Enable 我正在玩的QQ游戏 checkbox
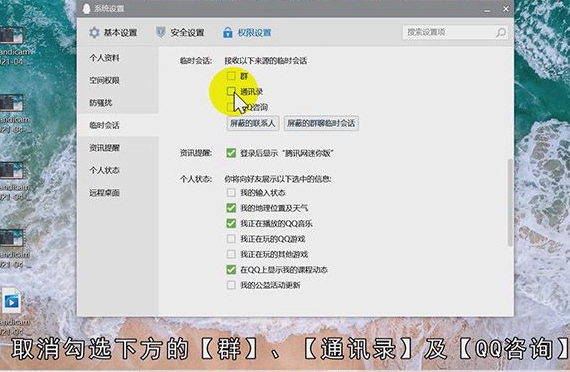This screenshot has height=372, width=570. pyautogui.click(x=231, y=239)
